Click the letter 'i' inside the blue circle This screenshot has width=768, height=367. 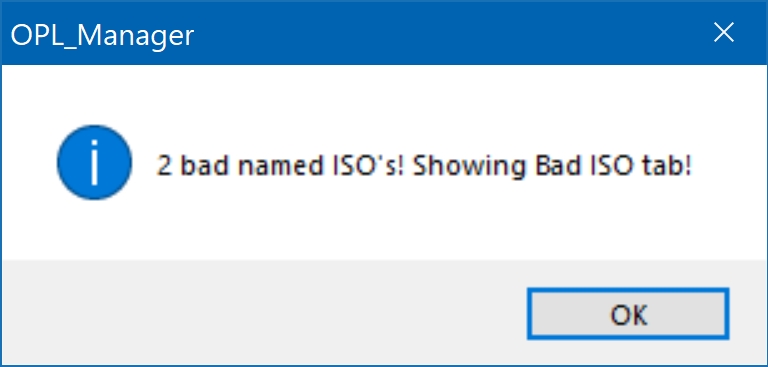94,163
